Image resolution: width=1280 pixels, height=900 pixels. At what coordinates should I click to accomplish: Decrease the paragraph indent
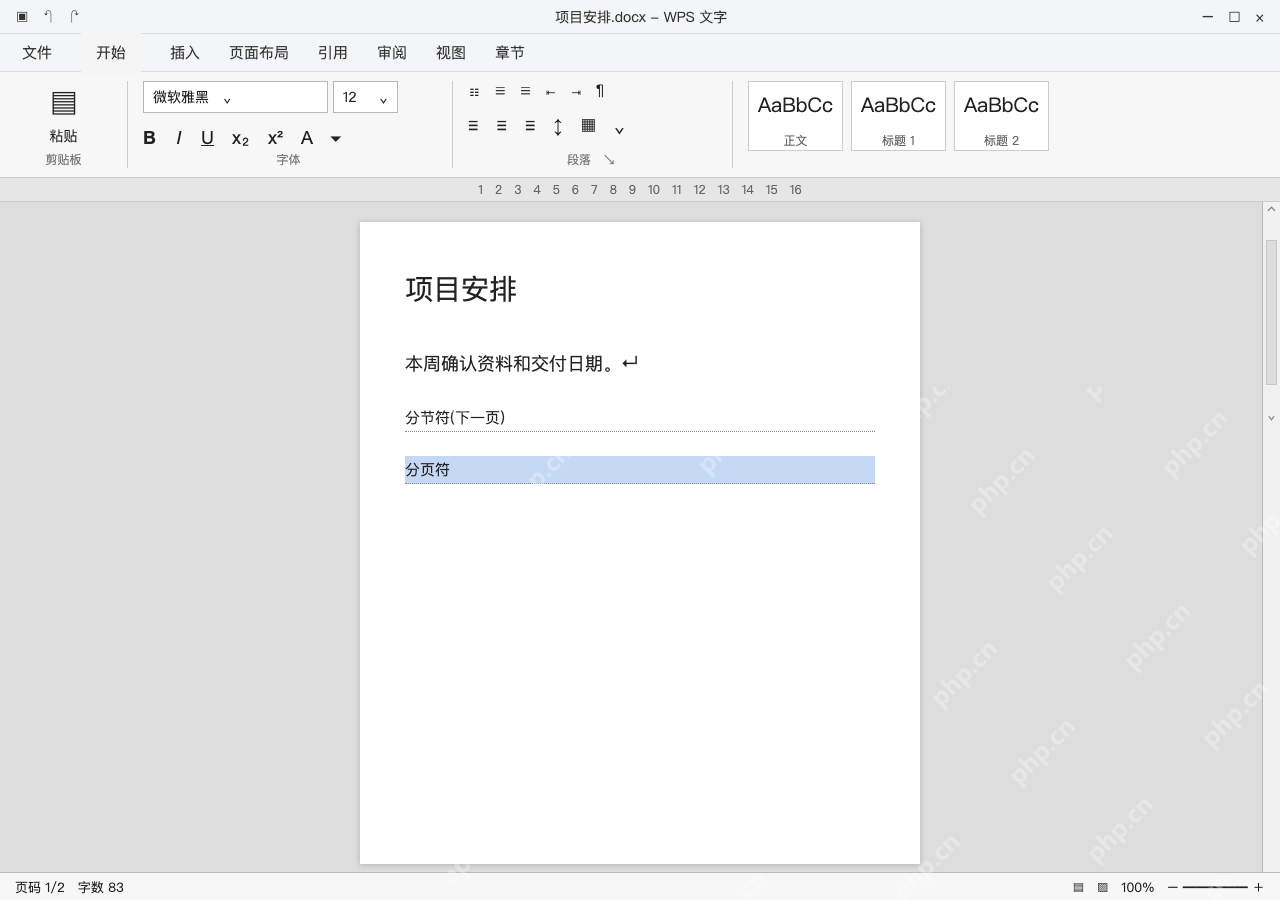pyautogui.click(x=550, y=92)
